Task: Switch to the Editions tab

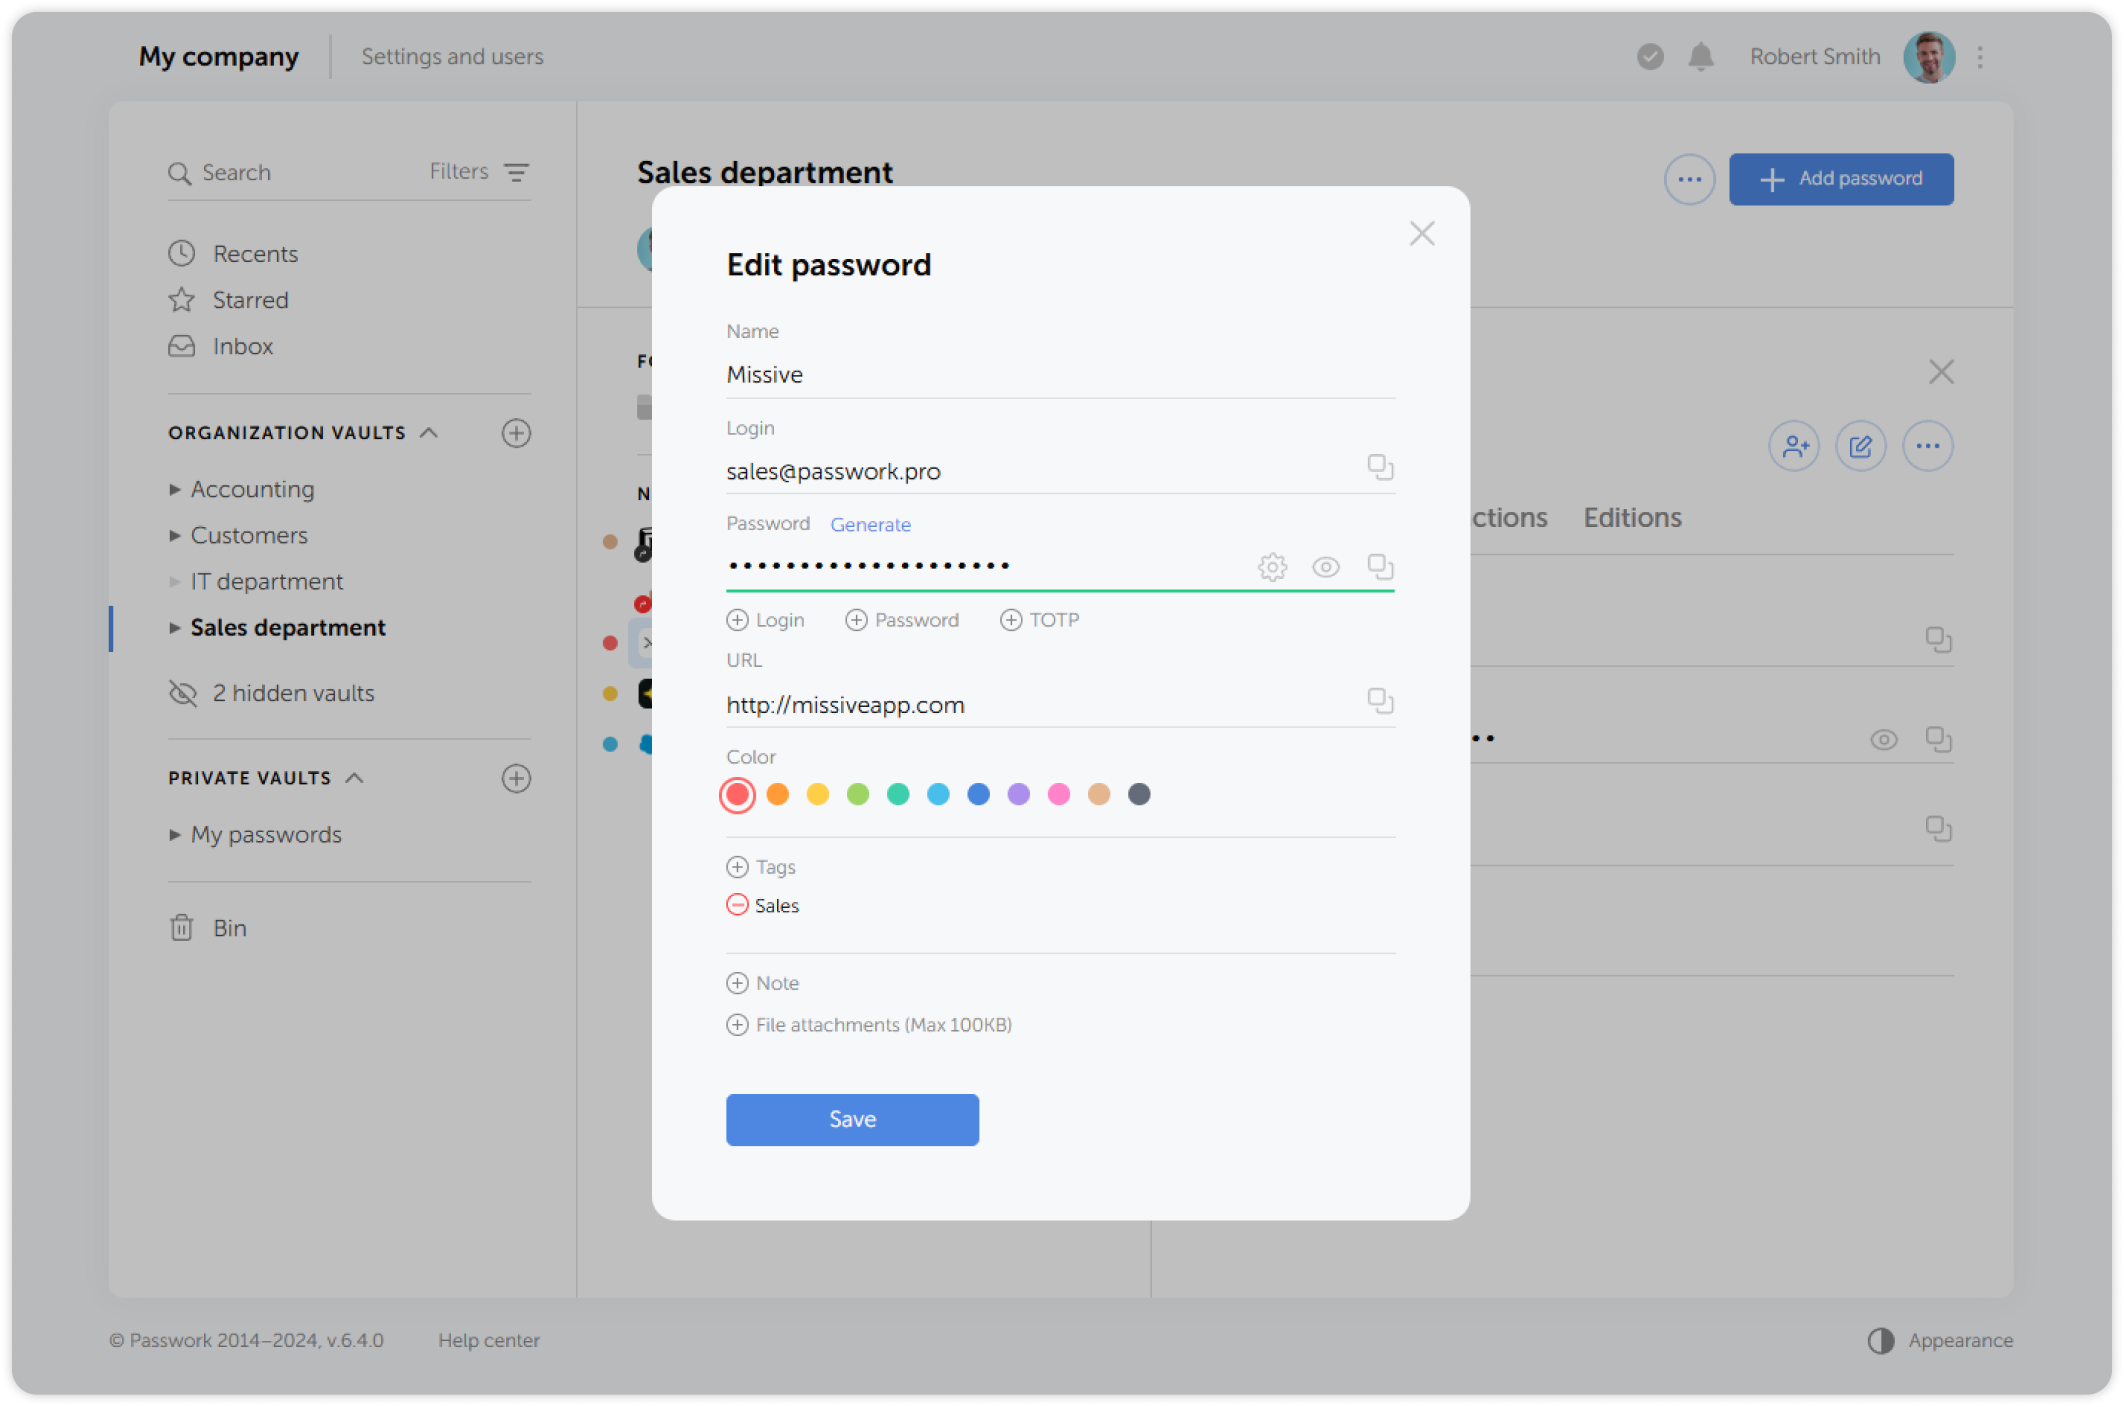Action: click(x=1631, y=517)
